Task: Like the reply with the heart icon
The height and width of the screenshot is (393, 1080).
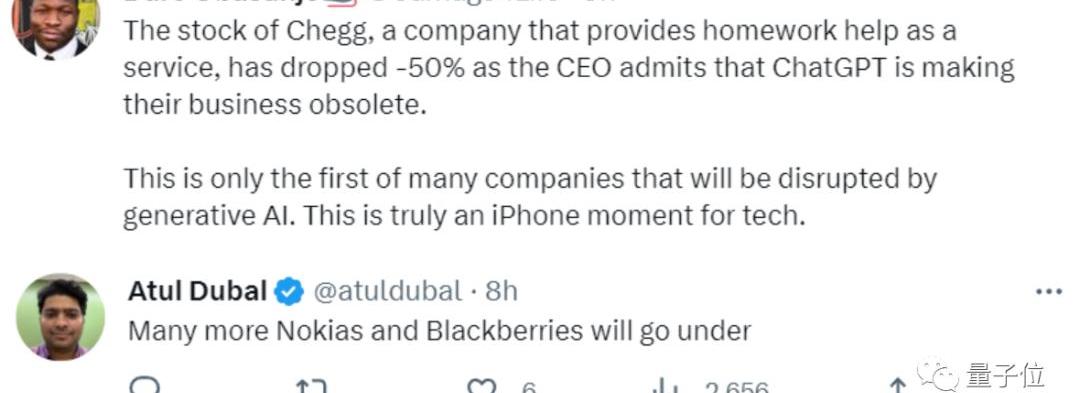Action: [481, 386]
